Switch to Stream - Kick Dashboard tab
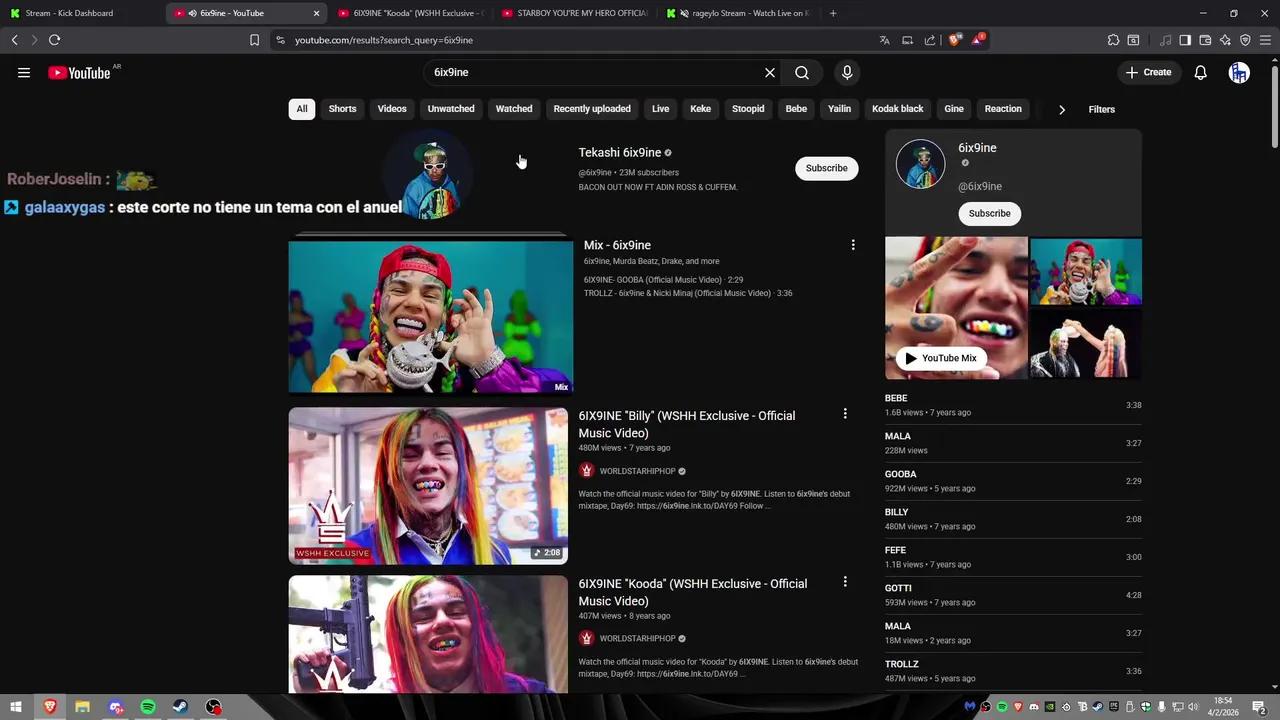The height and width of the screenshot is (720, 1280). click(82, 13)
